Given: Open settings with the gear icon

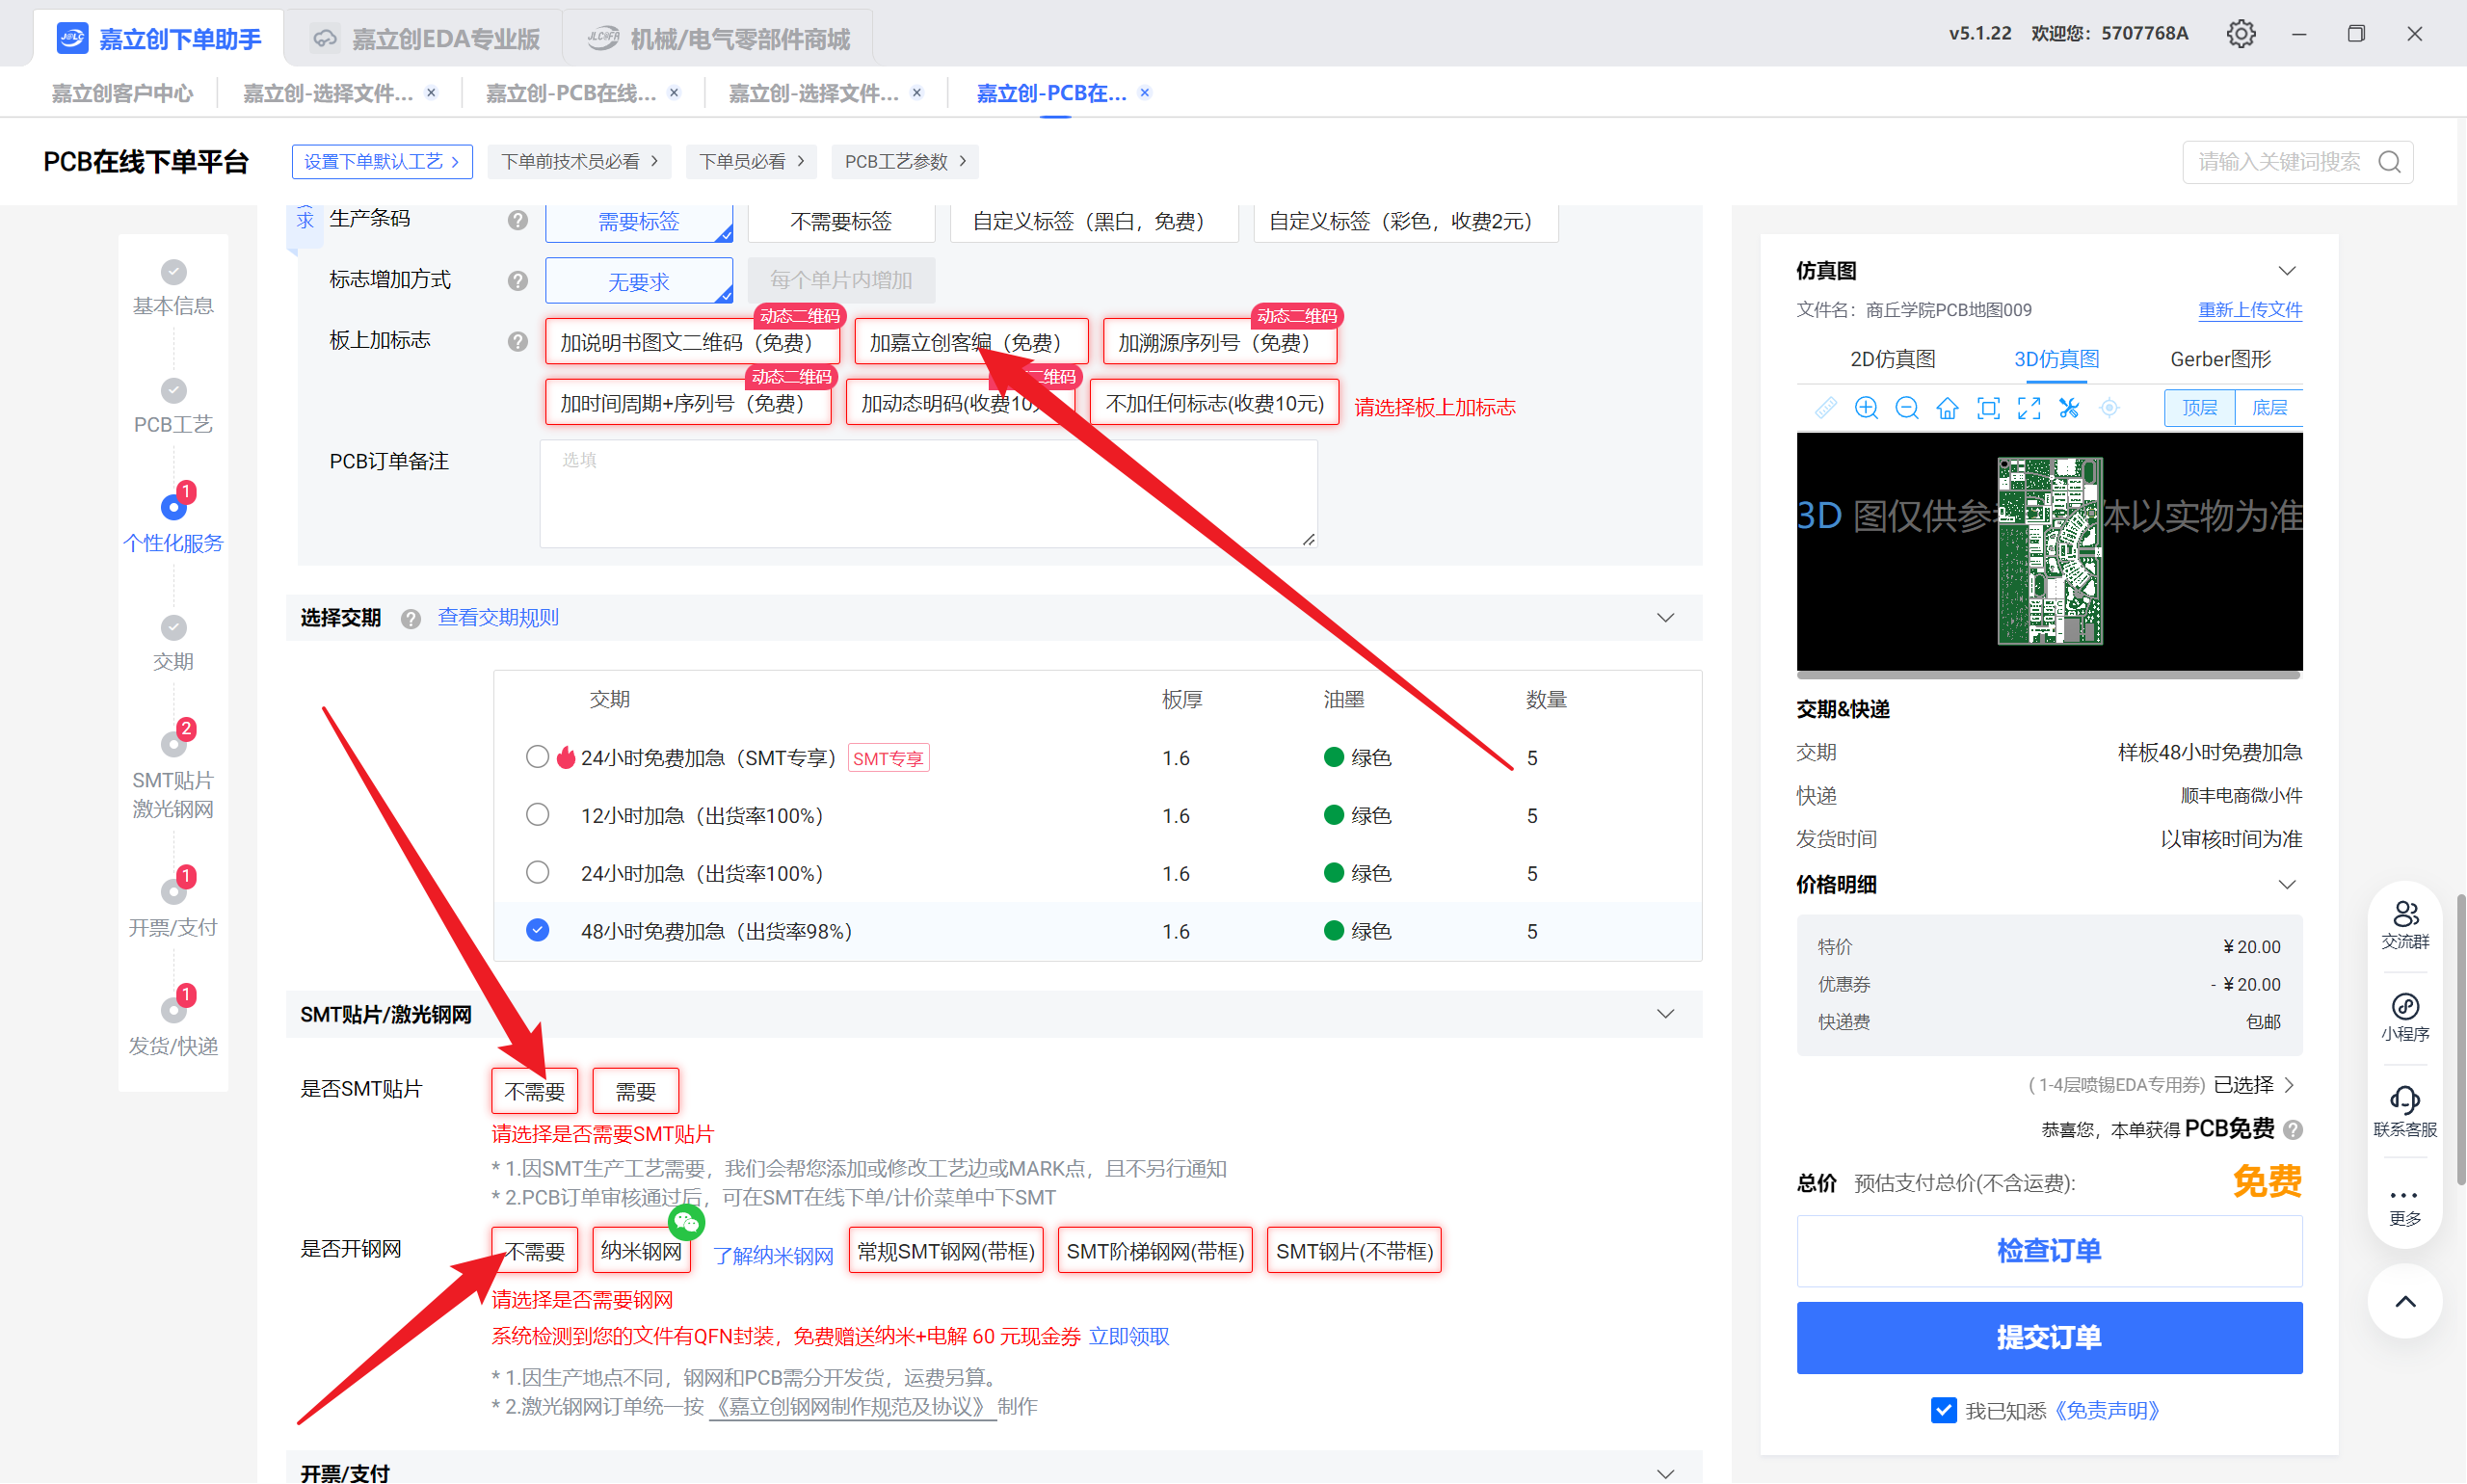Looking at the screenshot, I should [x=2241, y=34].
